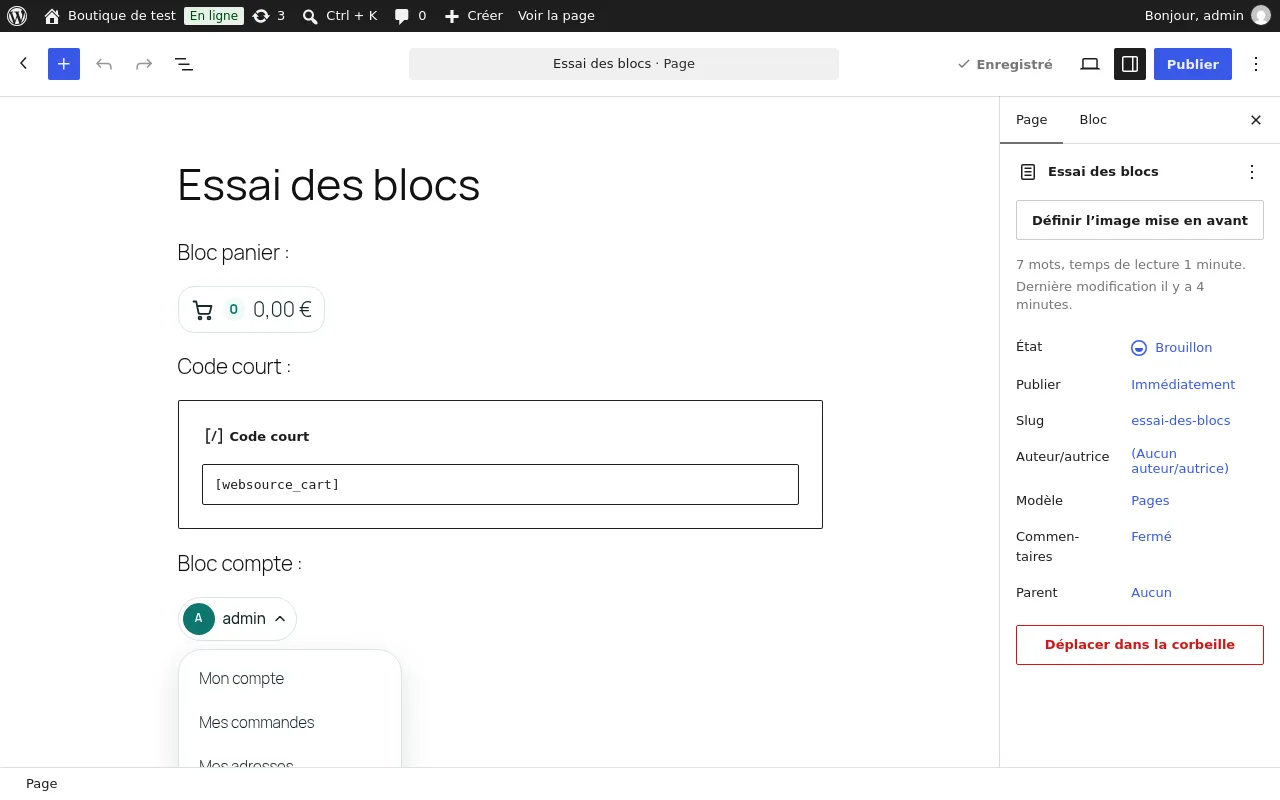Click the Essai des blocs page title

(329, 185)
